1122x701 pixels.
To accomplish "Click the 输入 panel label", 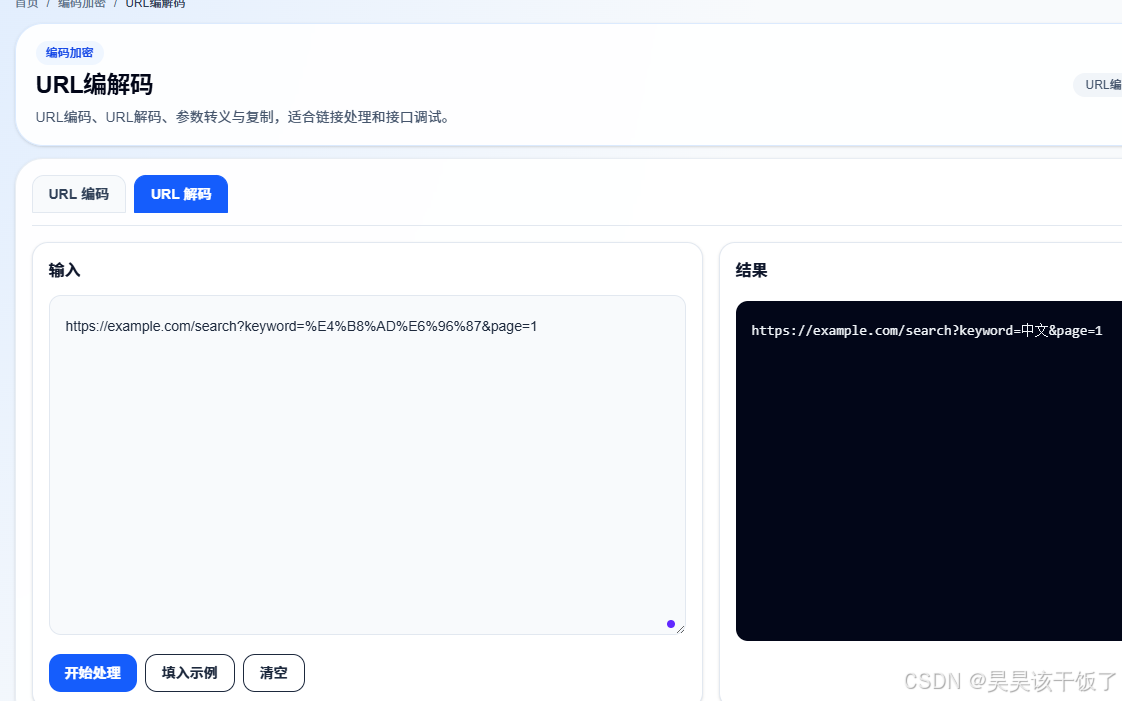I will (64, 270).
